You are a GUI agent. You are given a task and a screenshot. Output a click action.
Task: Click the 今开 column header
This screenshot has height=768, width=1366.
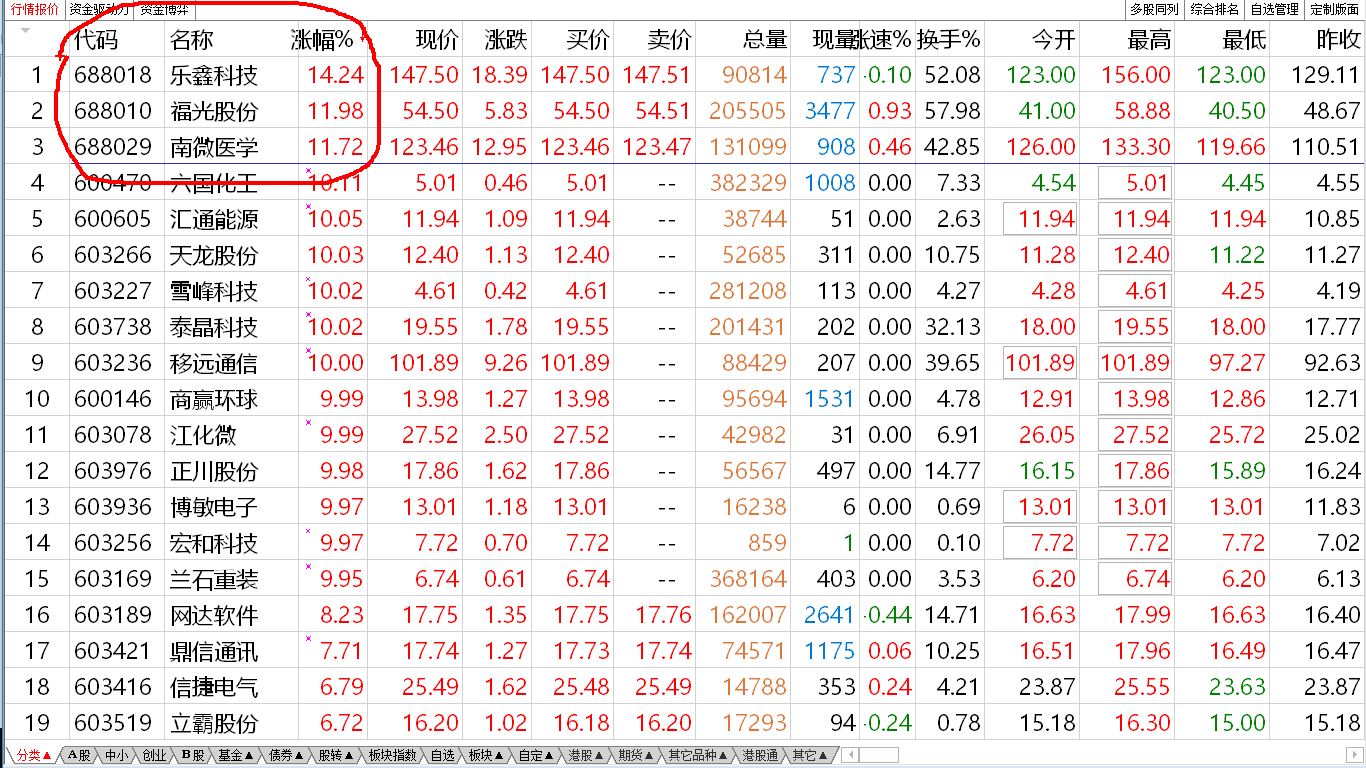pos(1054,40)
